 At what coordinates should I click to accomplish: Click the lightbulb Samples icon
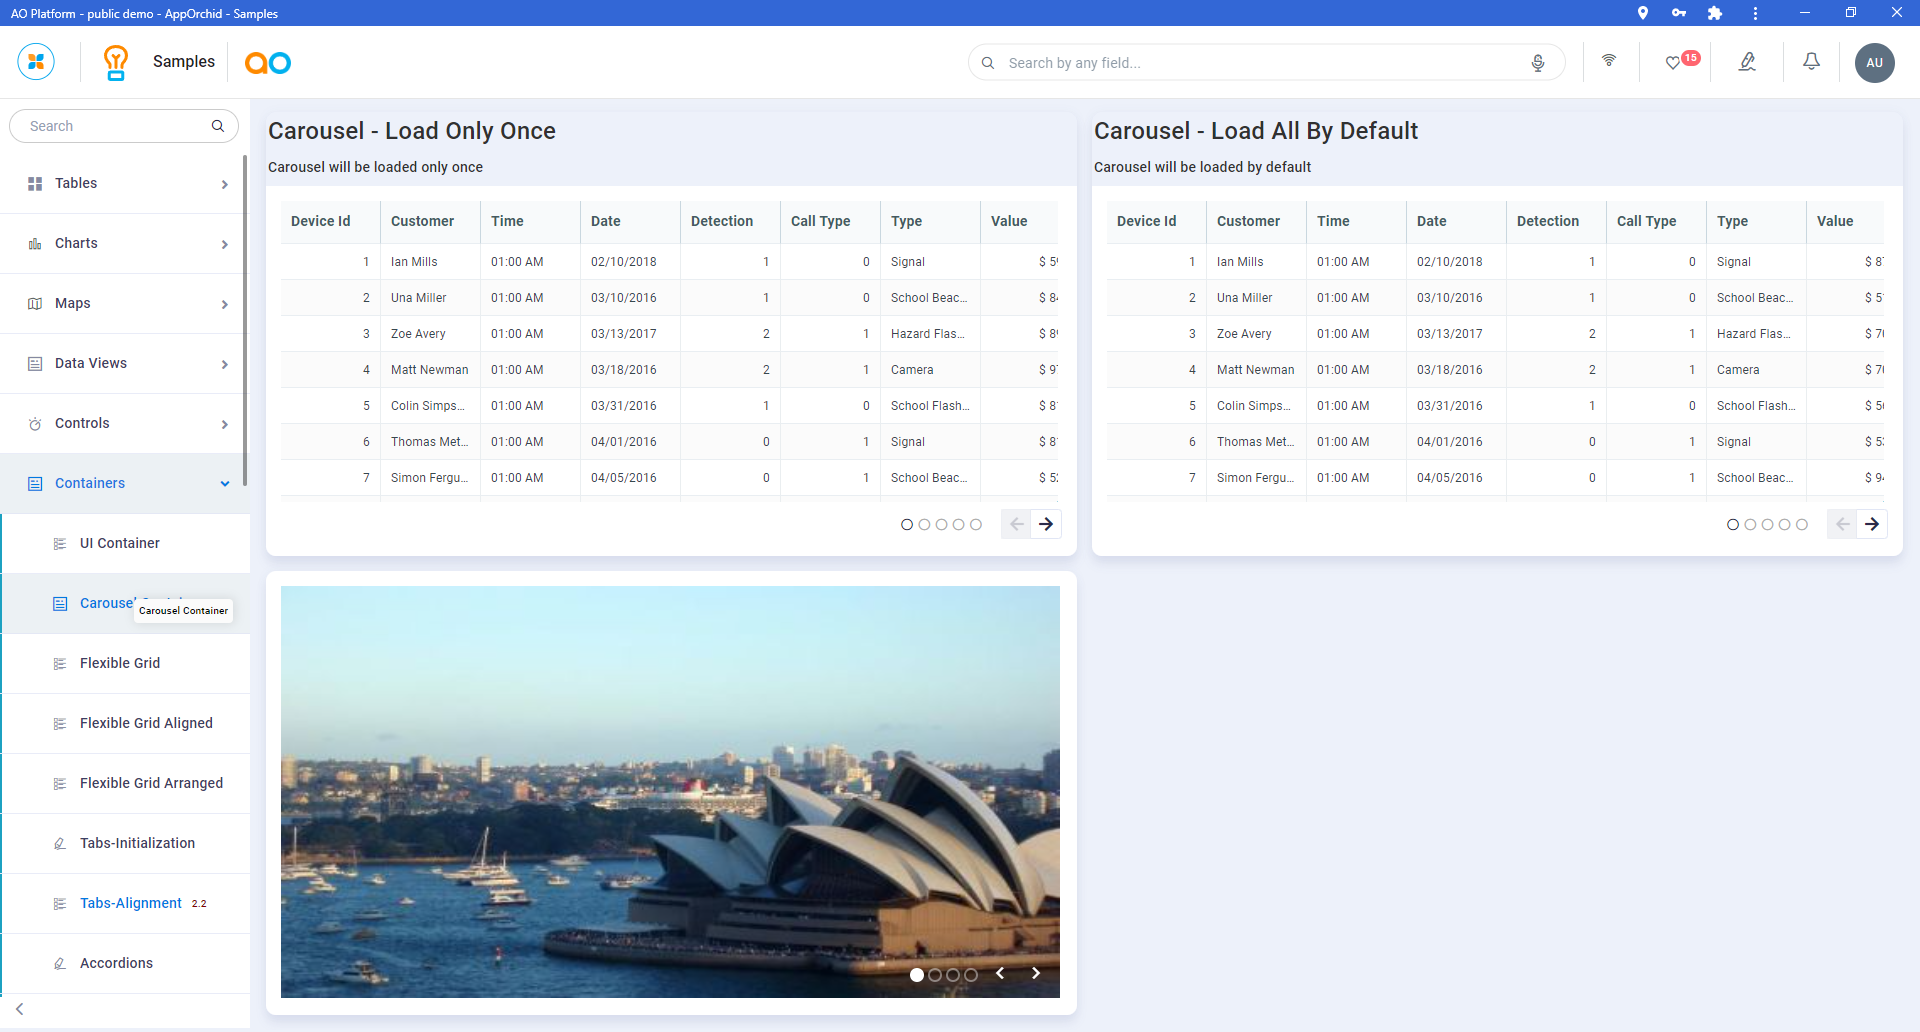coord(116,62)
